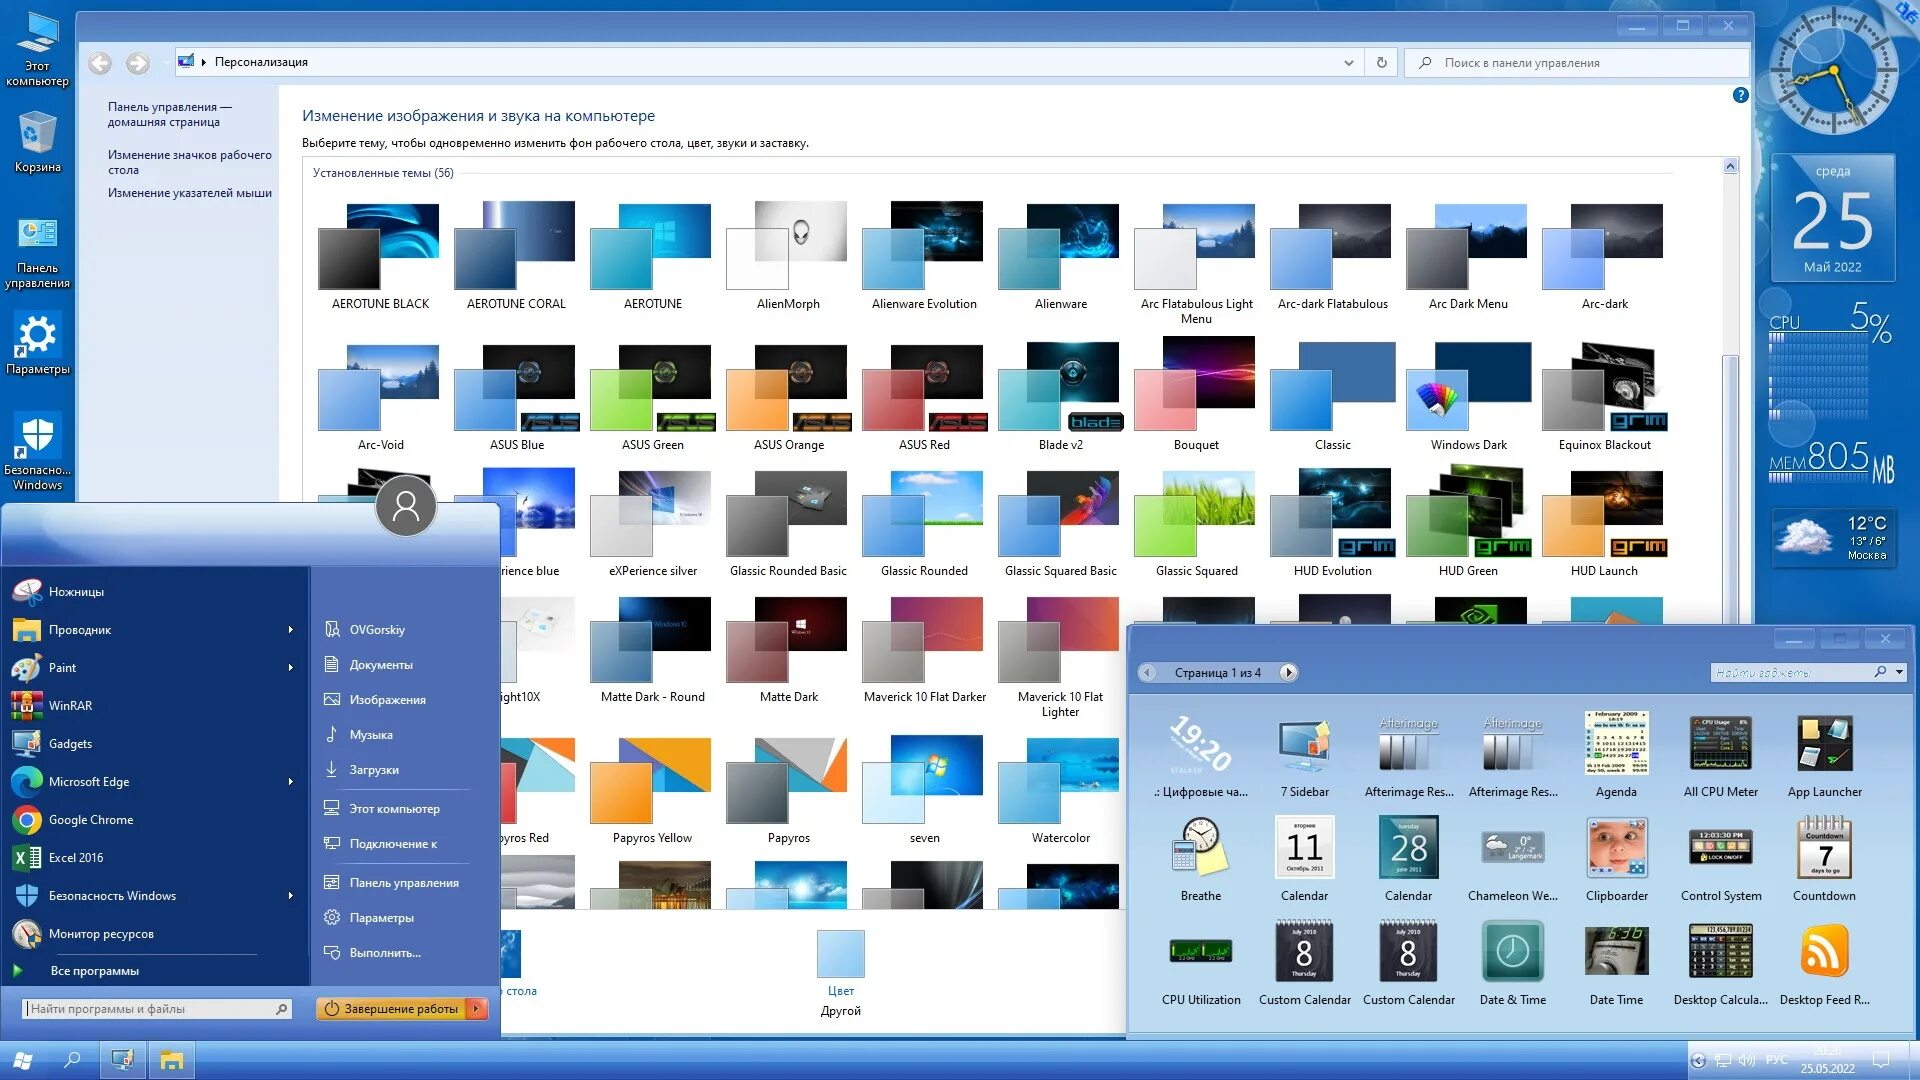The image size is (1920, 1080).
Task: Expand the address bar history dropdown
Action: click(x=1348, y=62)
